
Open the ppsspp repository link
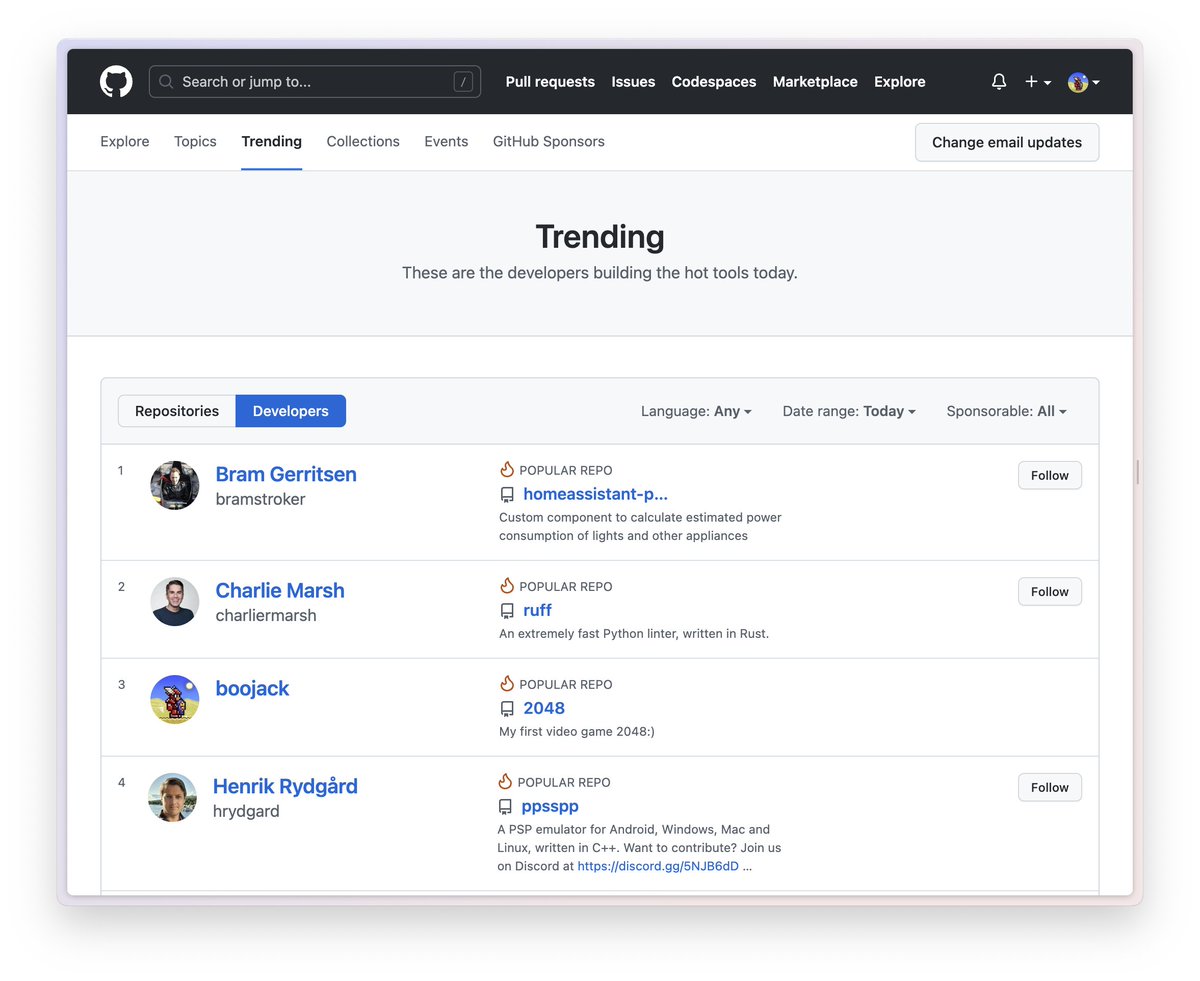(x=550, y=806)
